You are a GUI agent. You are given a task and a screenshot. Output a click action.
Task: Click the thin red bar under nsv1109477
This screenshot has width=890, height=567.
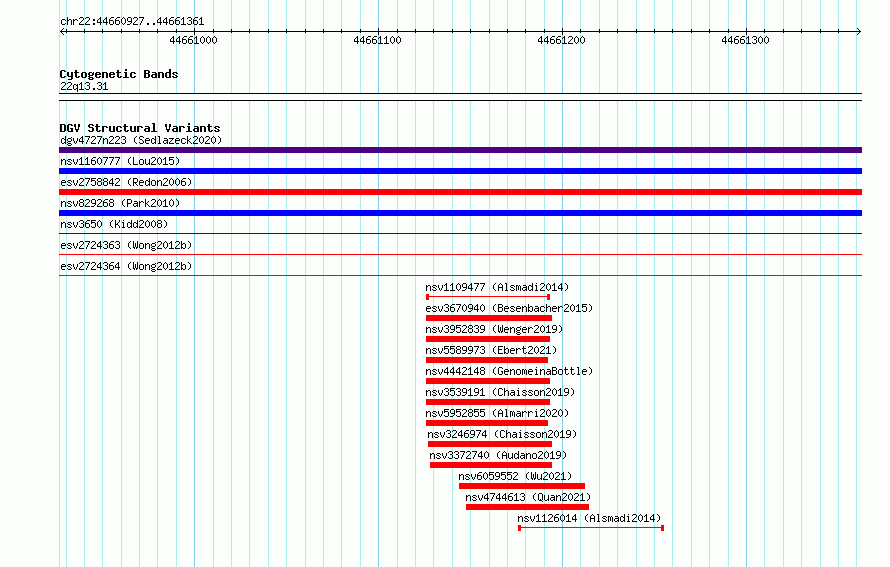coord(488,297)
